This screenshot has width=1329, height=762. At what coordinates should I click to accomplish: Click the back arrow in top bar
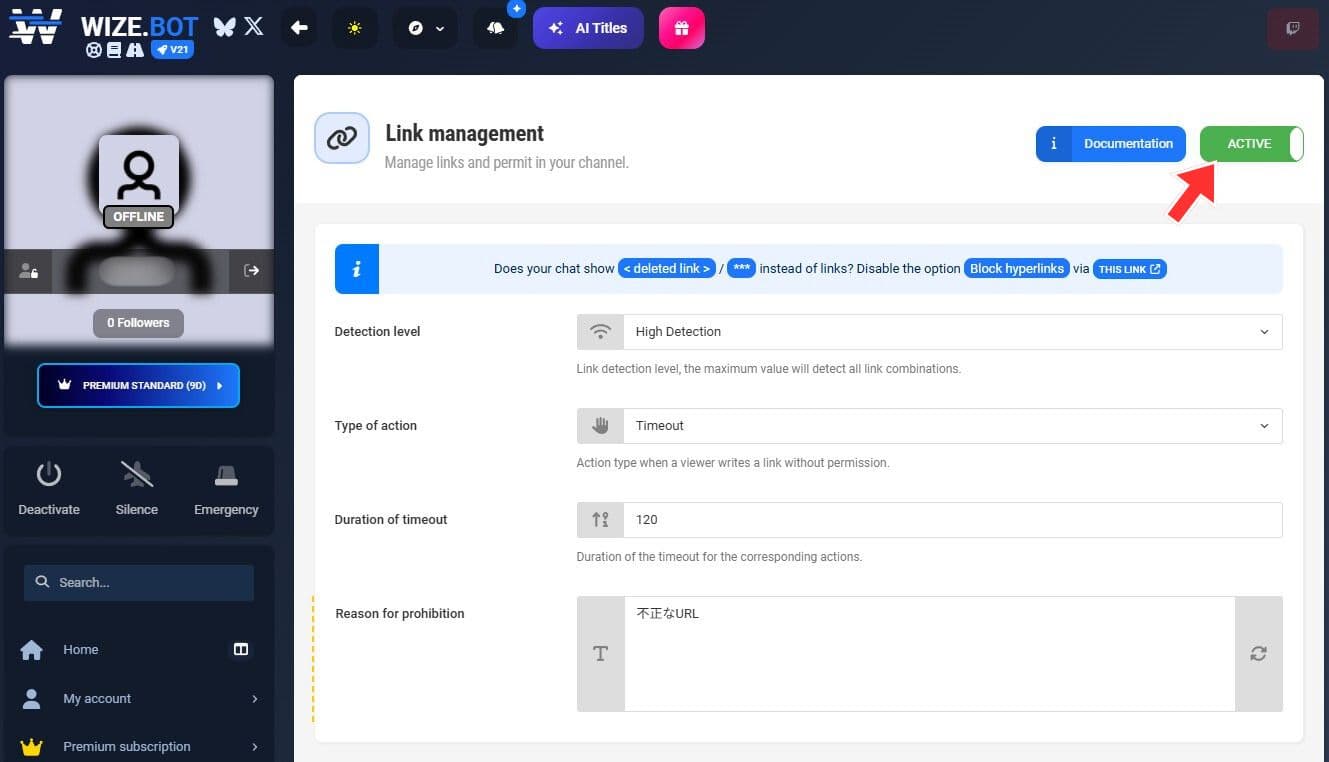(299, 28)
